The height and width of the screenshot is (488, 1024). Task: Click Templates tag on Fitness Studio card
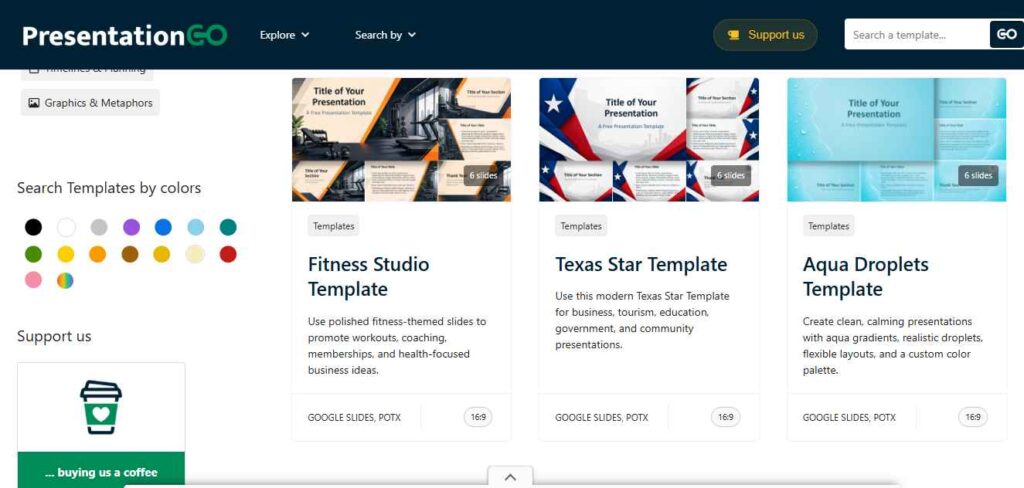click(334, 226)
